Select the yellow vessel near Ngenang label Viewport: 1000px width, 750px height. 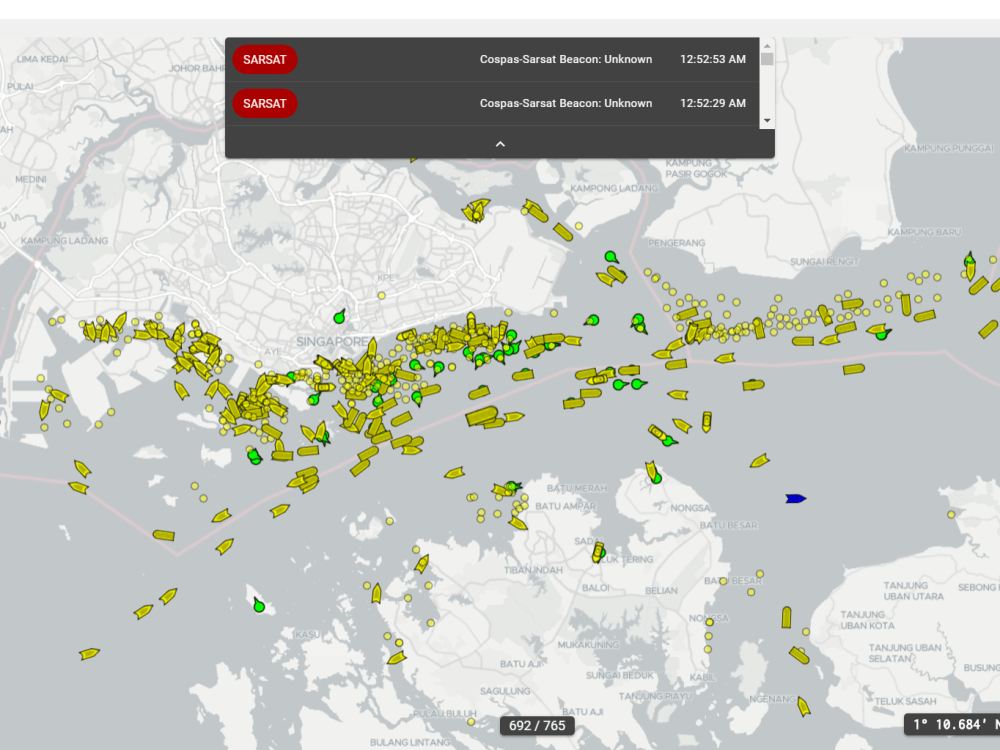(x=804, y=706)
